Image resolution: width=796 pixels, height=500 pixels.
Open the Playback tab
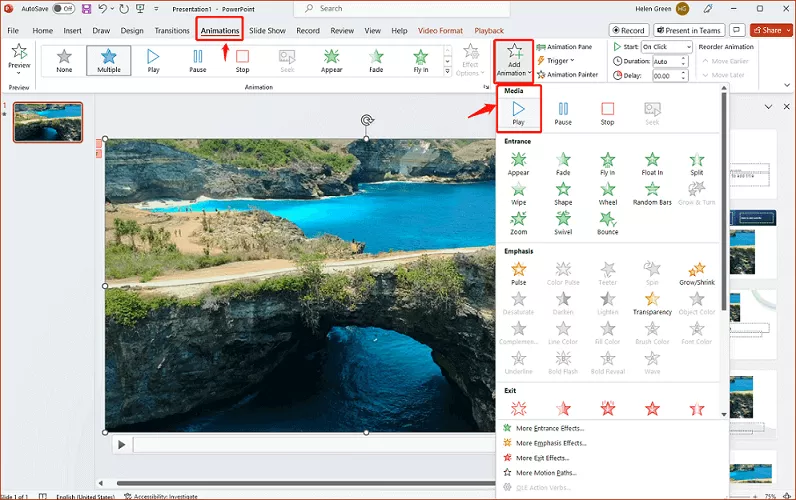coord(489,30)
